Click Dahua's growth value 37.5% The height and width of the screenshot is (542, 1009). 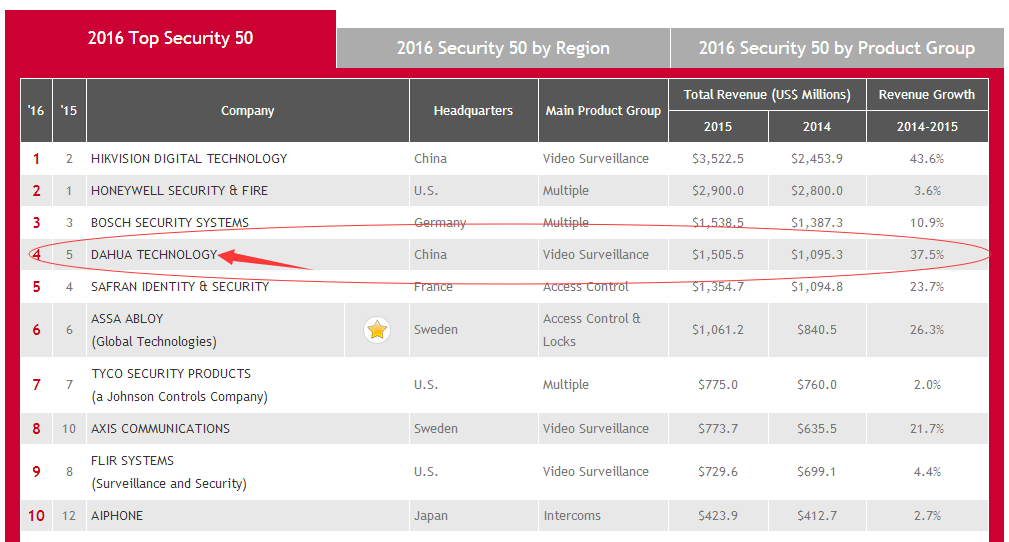coord(927,255)
